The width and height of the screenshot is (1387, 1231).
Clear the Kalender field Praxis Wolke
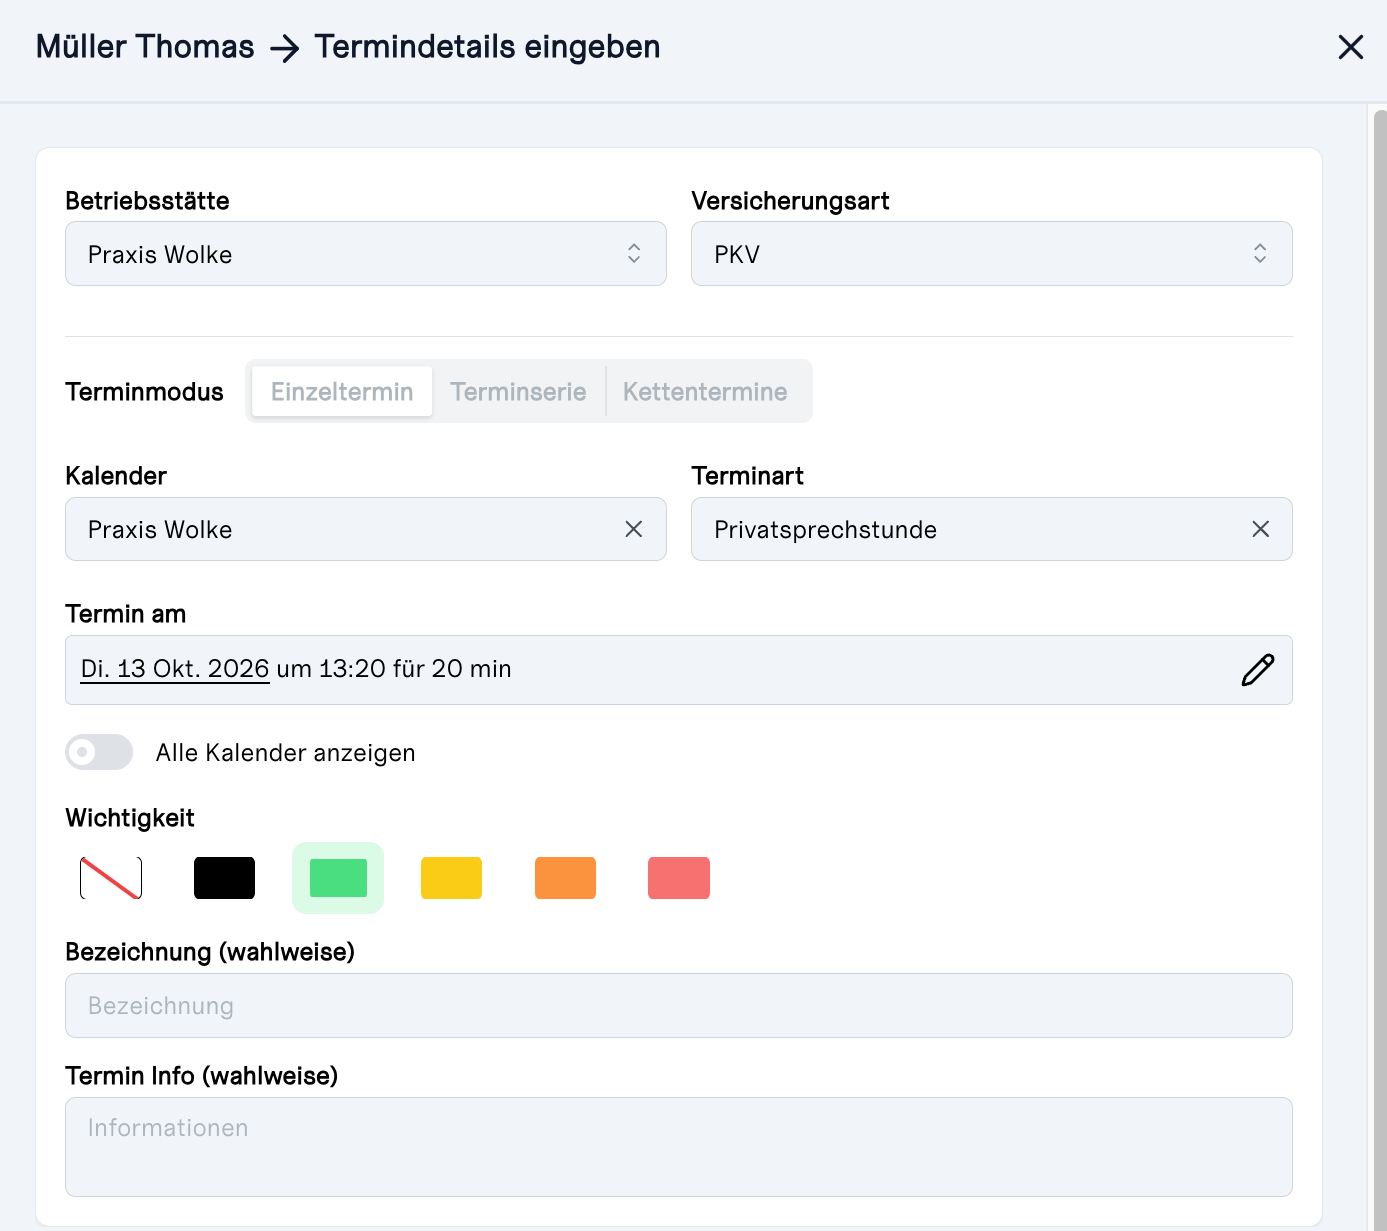click(x=634, y=529)
